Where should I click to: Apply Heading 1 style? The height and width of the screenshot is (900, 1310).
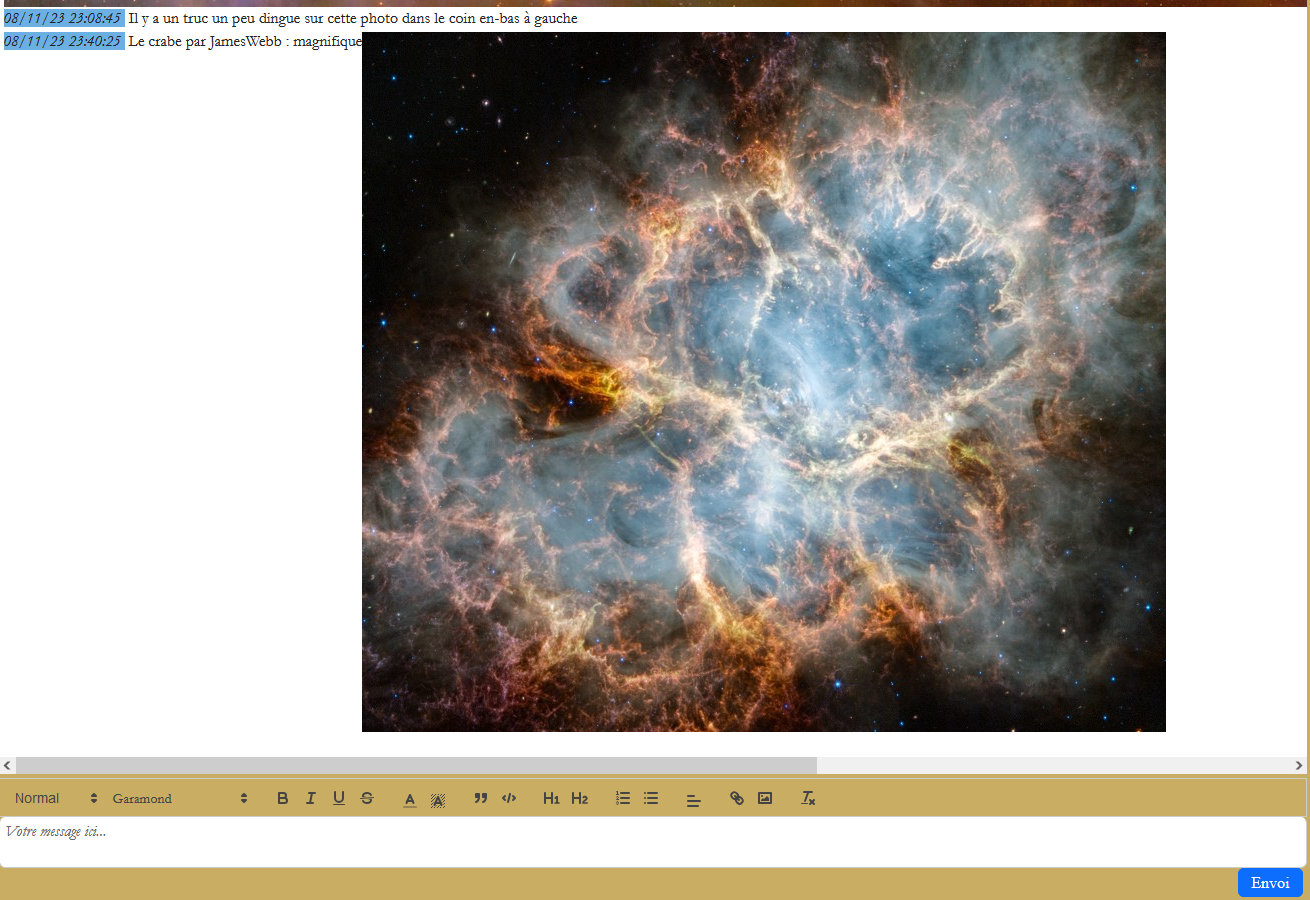click(x=551, y=798)
